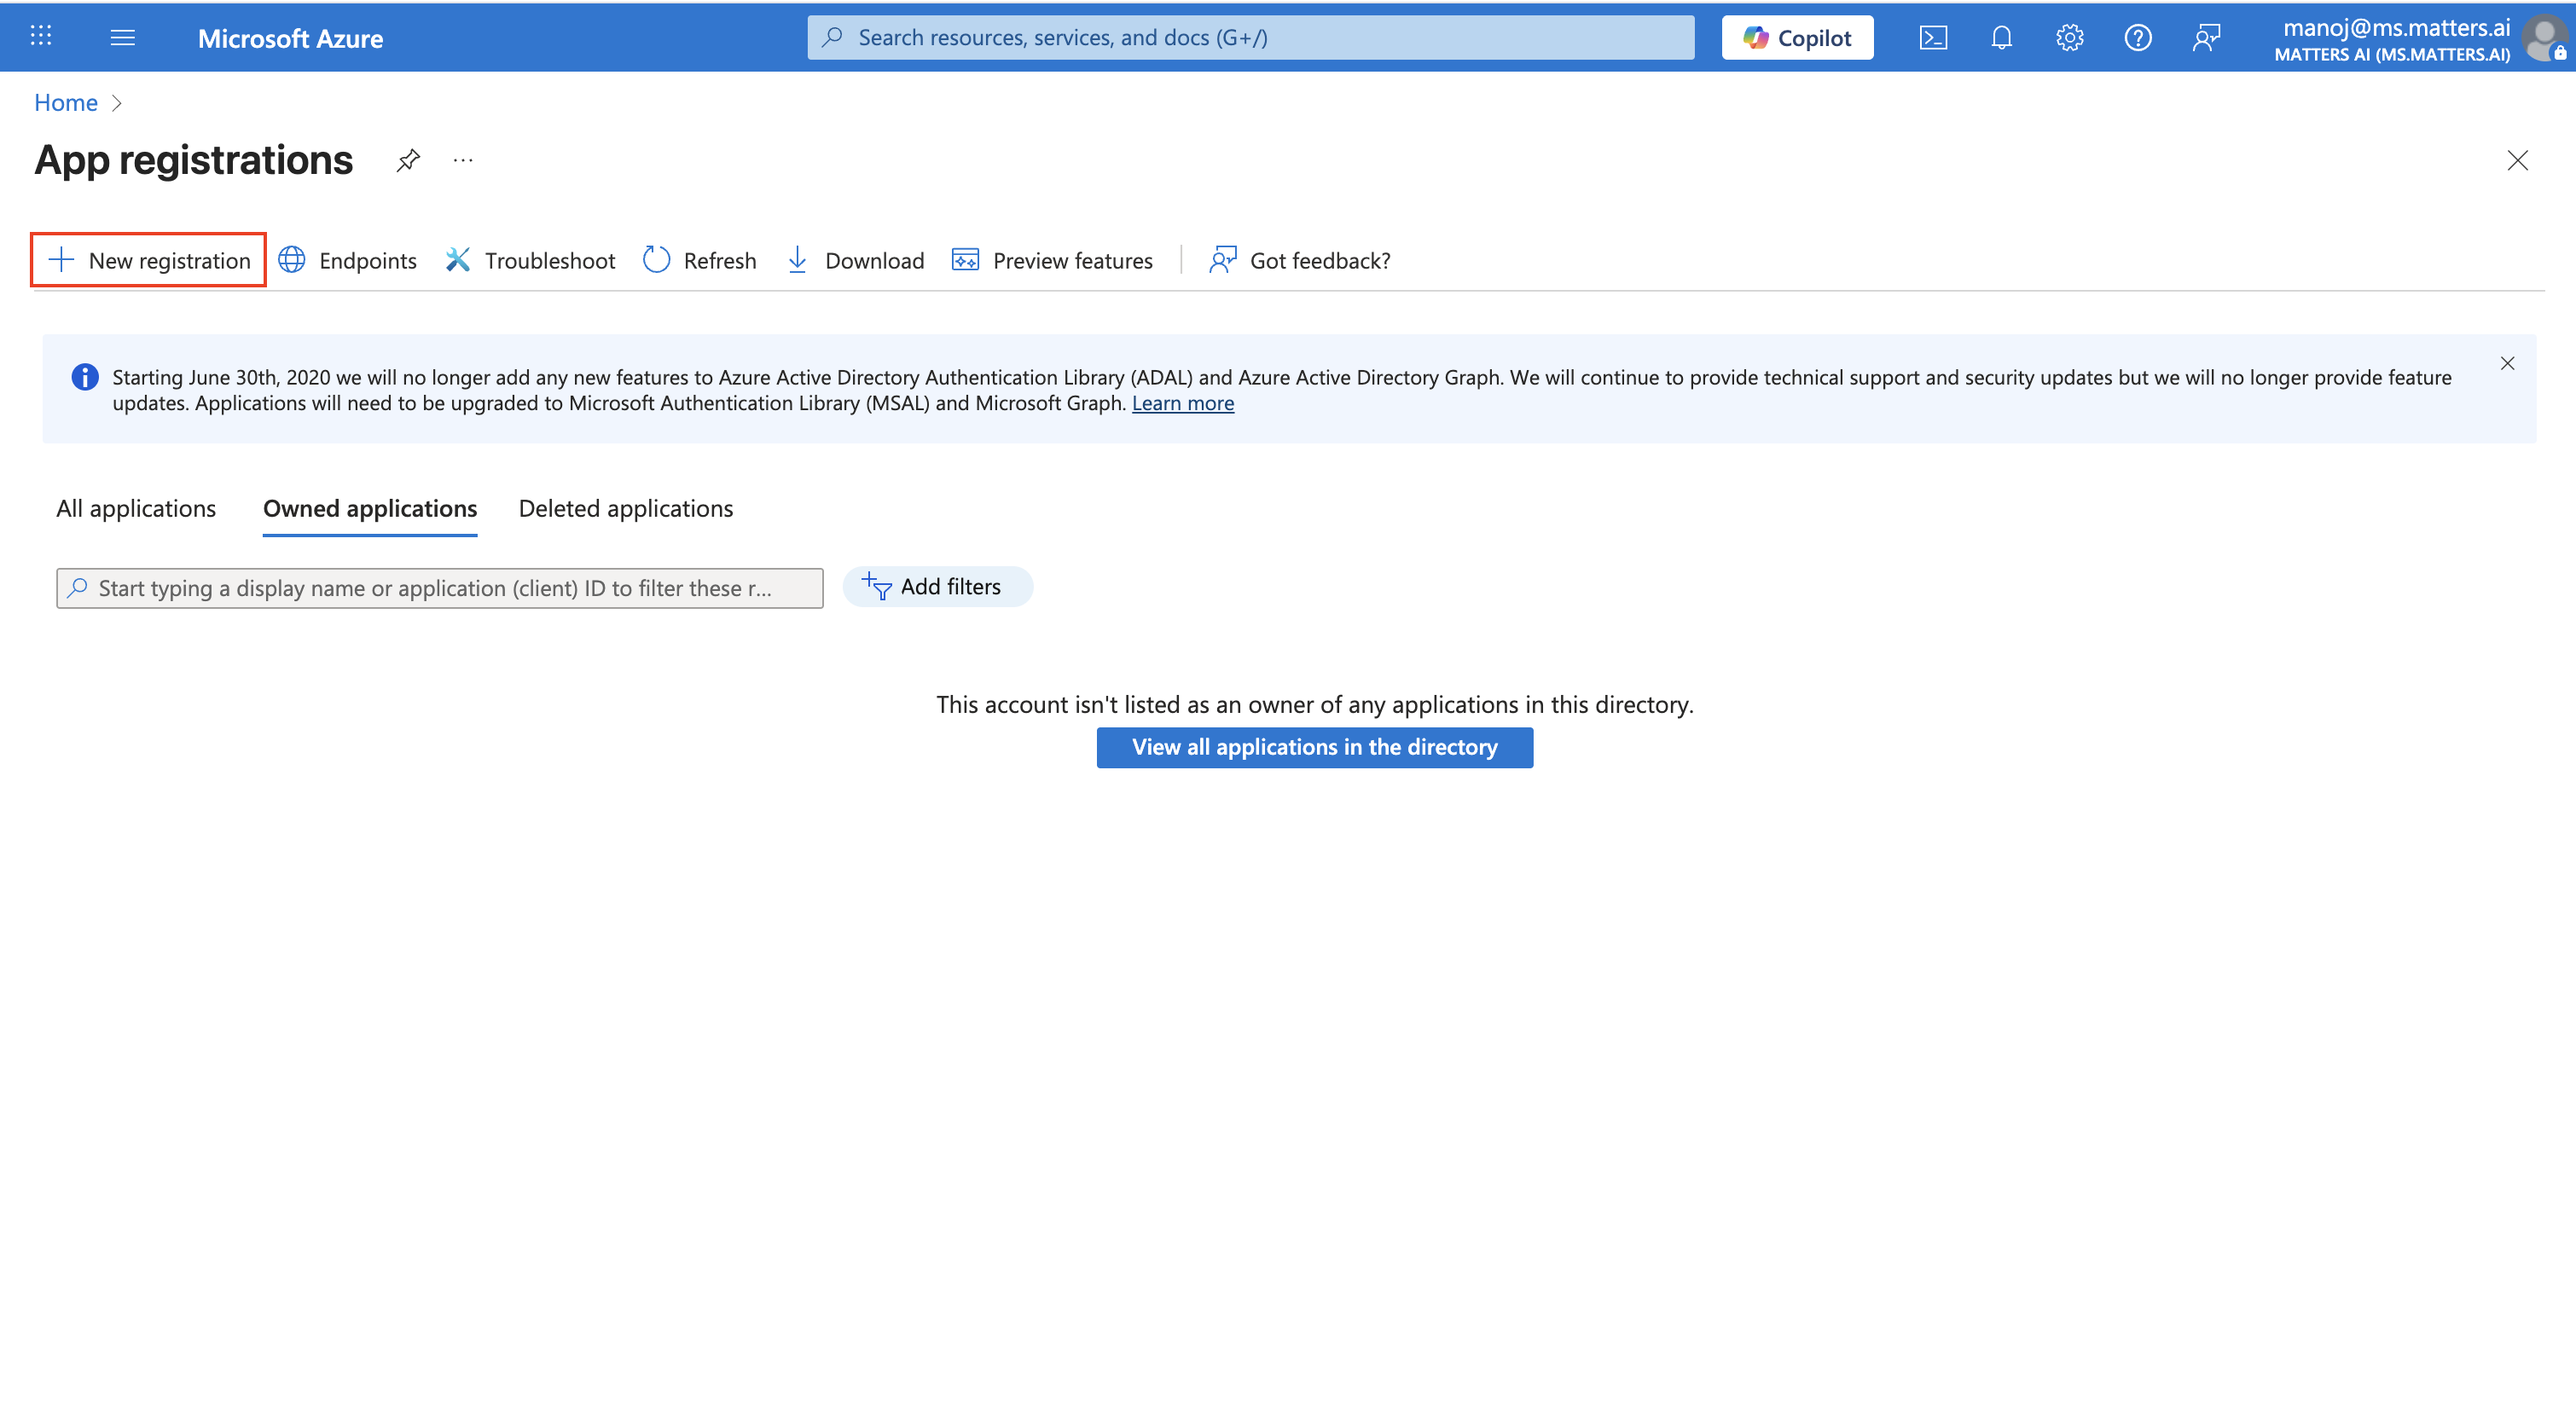Screen dimensions: 2576x1407
Task: Open the portal waffle grid menu
Action: (x=41, y=37)
